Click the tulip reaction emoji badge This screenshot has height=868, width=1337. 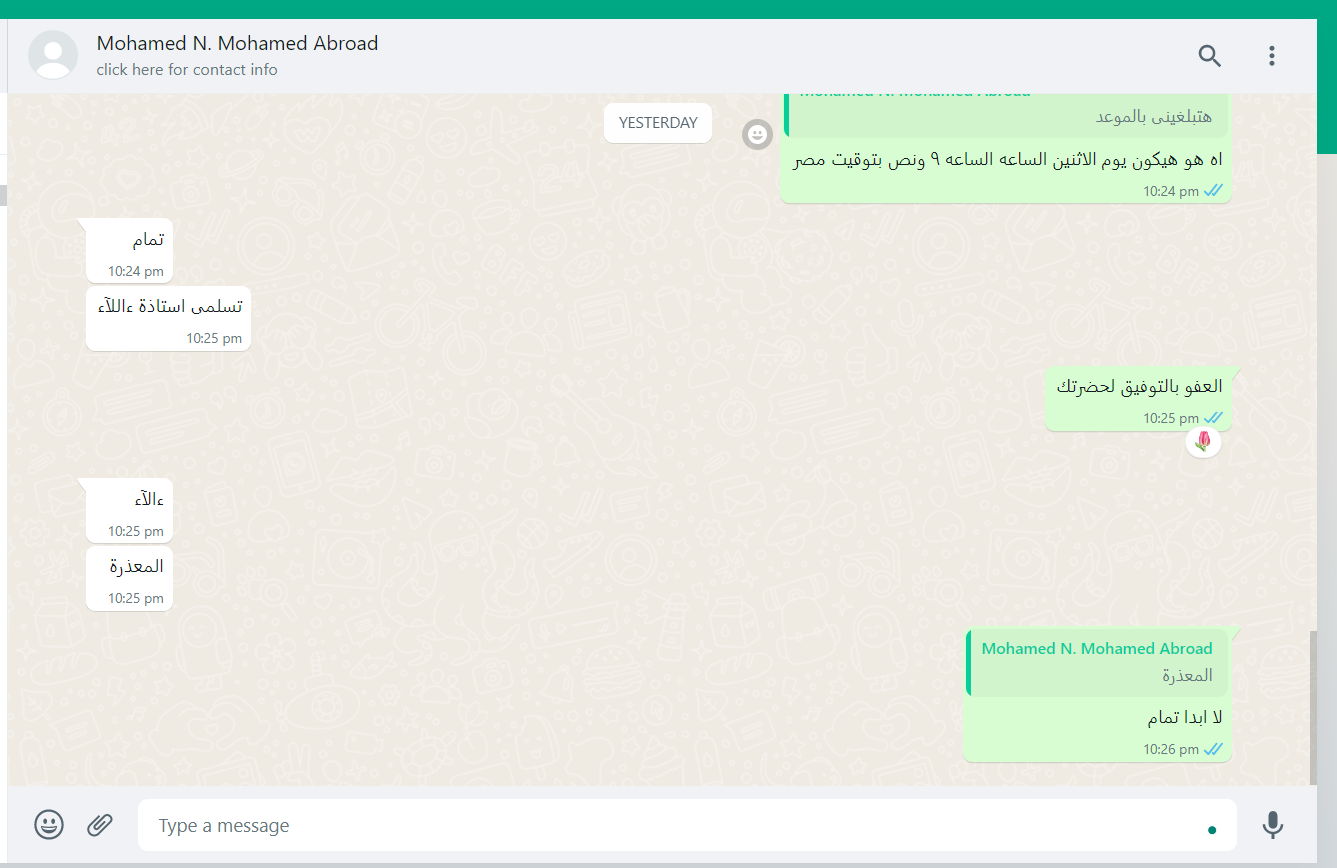(1203, 441)
